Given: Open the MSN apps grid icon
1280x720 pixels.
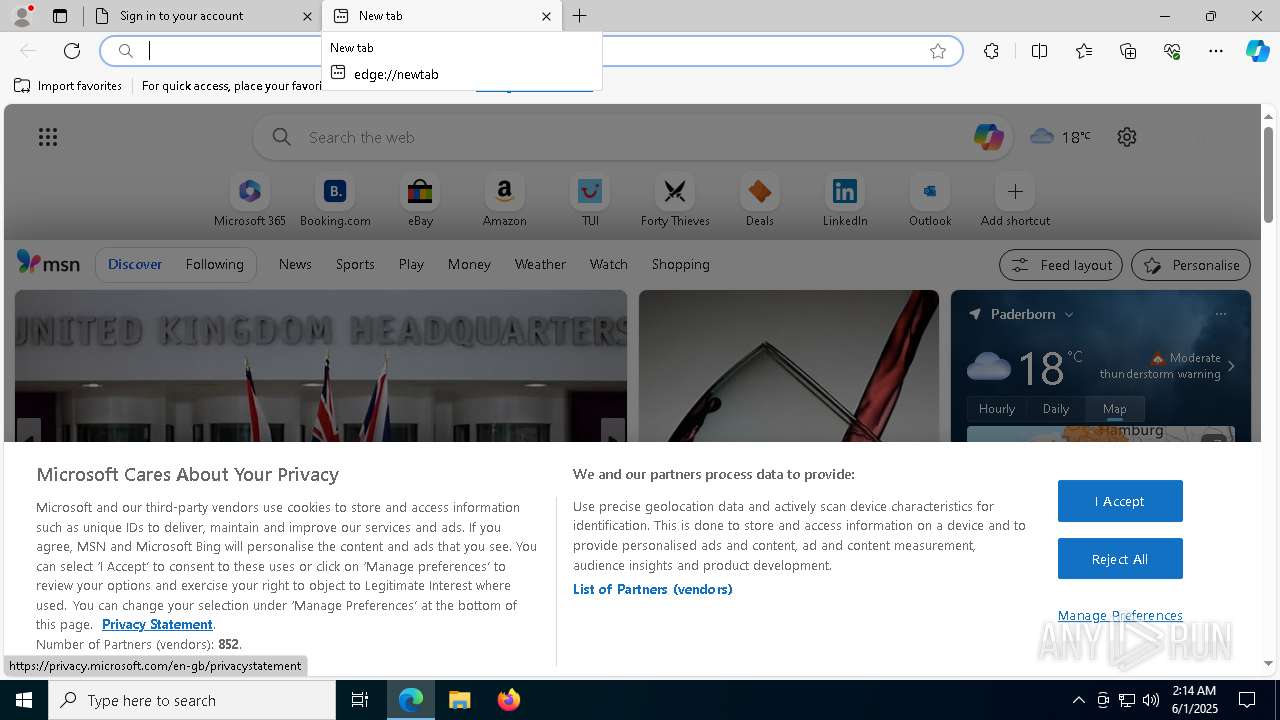Looking at the screenshot, I should [x=48, y=137].
